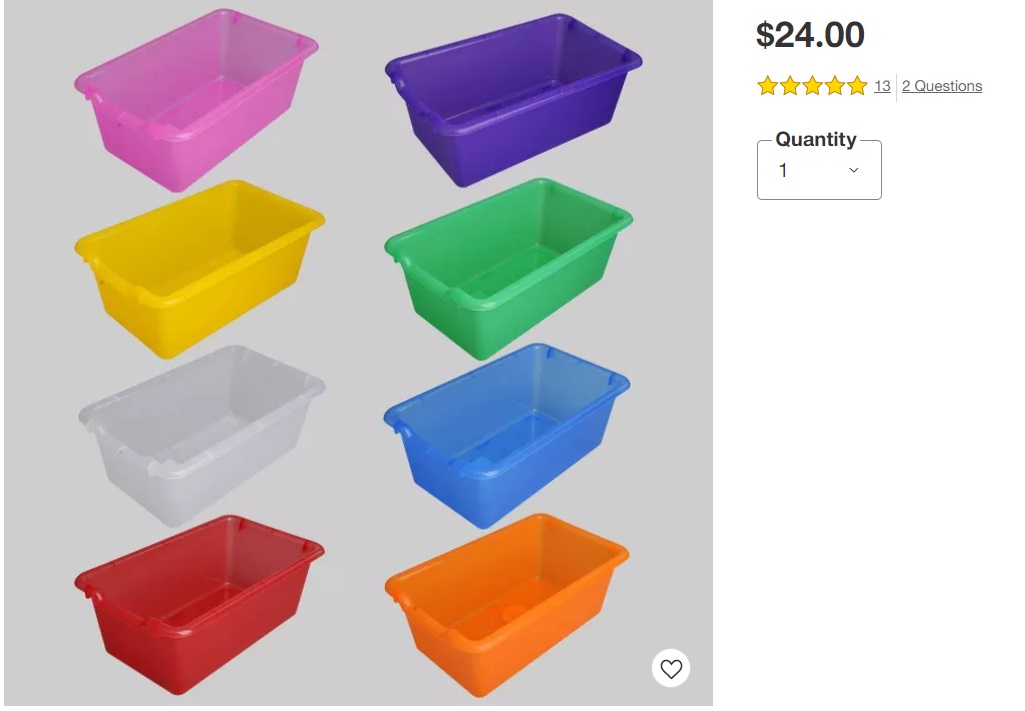Click the $24.00 price text
This screenshot has width=1025, height=711.
click(x=810, y=35)
